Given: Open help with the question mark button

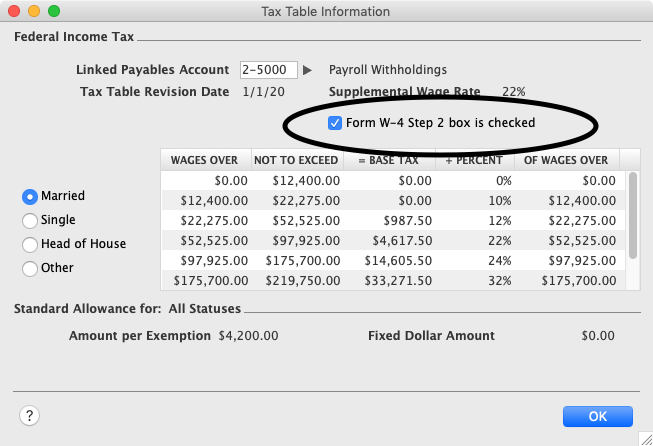Looking at the screenshot, I should click(29, 415).
